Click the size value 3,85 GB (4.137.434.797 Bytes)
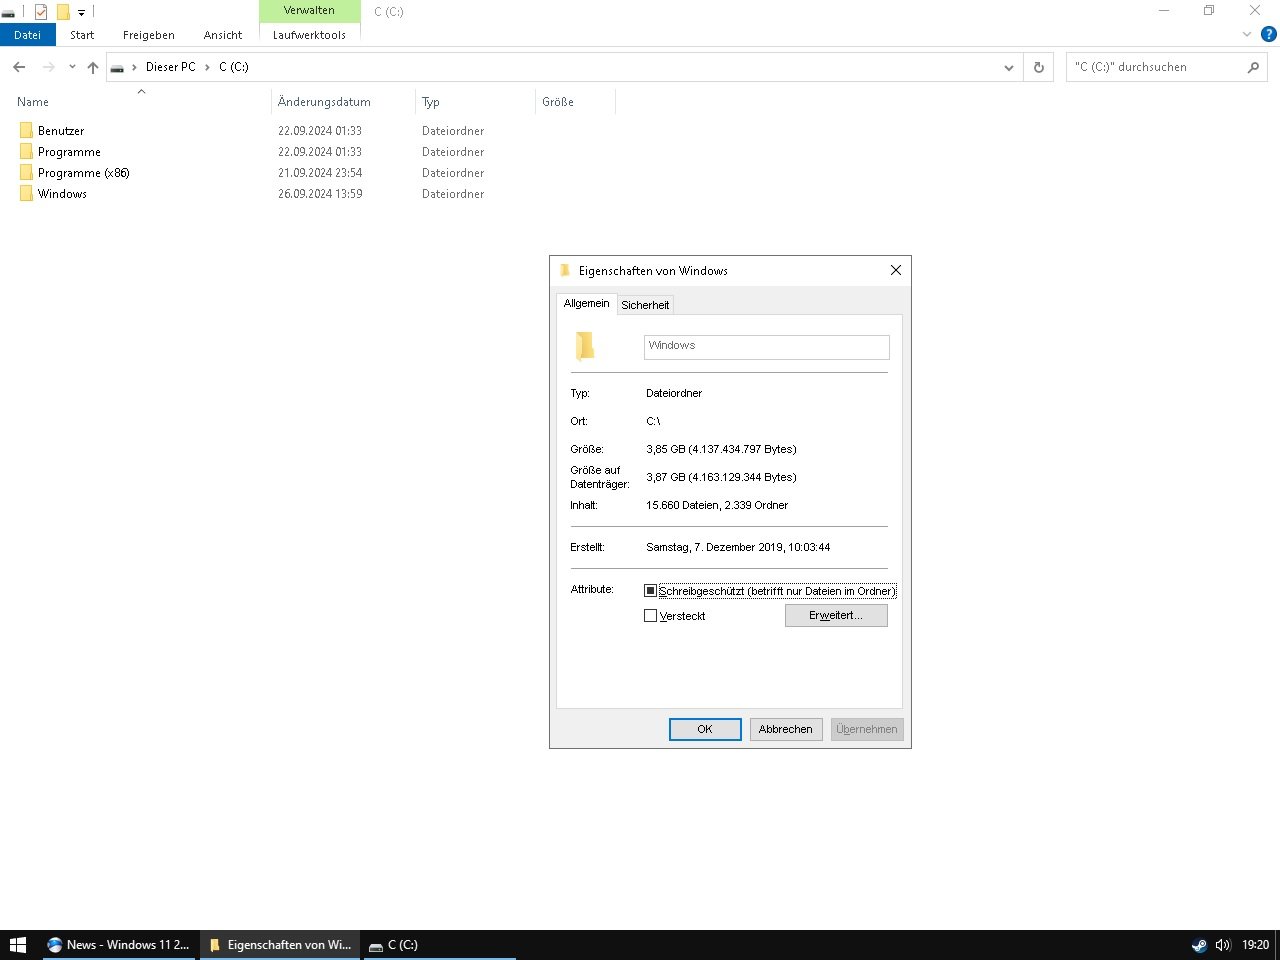 721,449
